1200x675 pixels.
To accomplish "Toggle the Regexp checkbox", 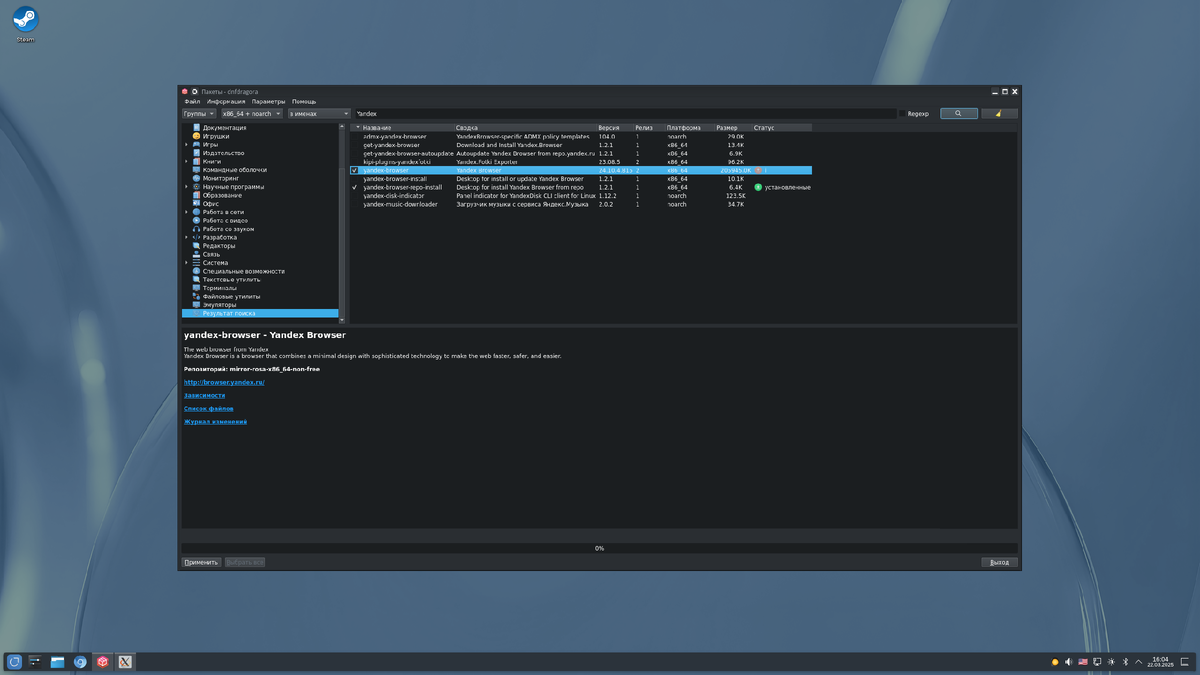I will (x=904, y=114).
